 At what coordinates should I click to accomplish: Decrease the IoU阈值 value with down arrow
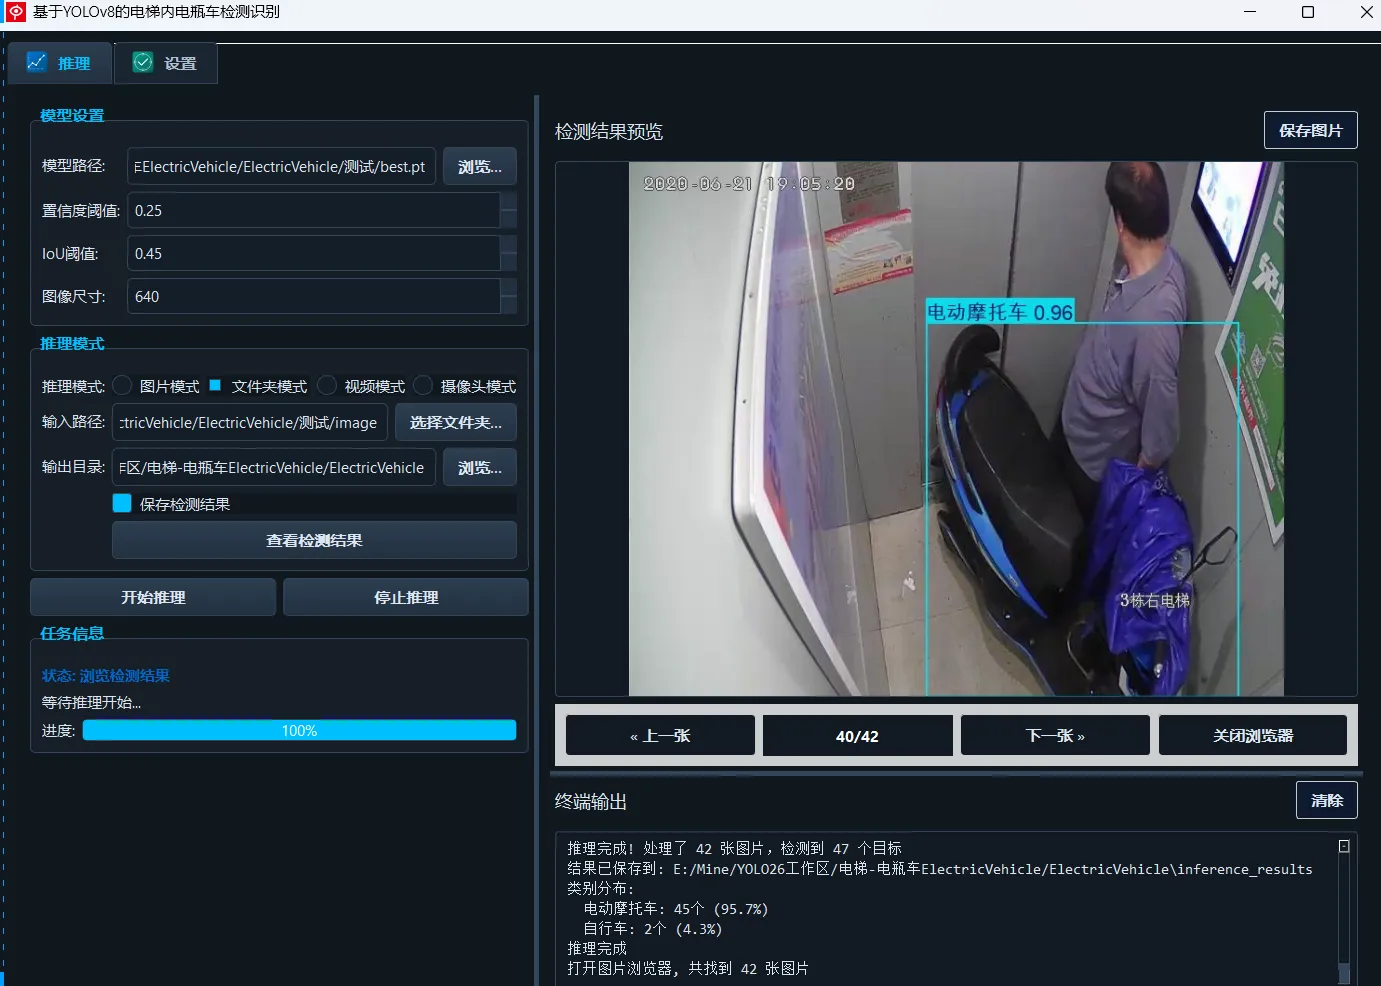click(509, 263)
